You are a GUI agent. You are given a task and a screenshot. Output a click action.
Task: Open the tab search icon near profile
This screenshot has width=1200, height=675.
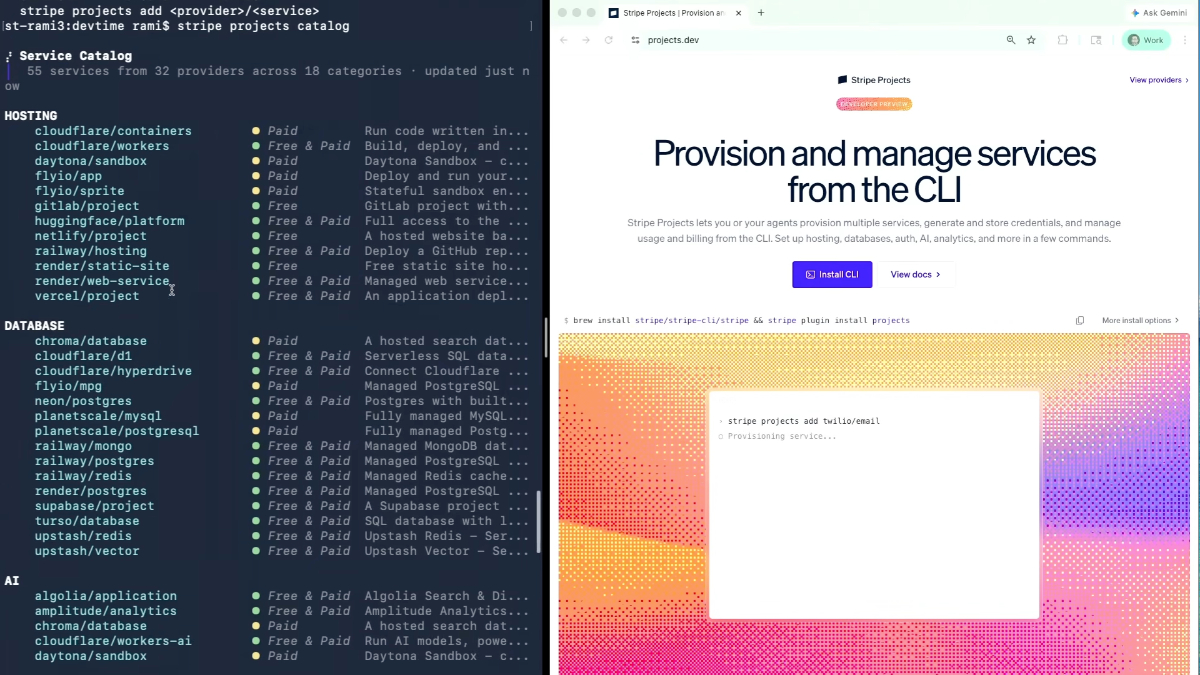[x=1096, y=40]
